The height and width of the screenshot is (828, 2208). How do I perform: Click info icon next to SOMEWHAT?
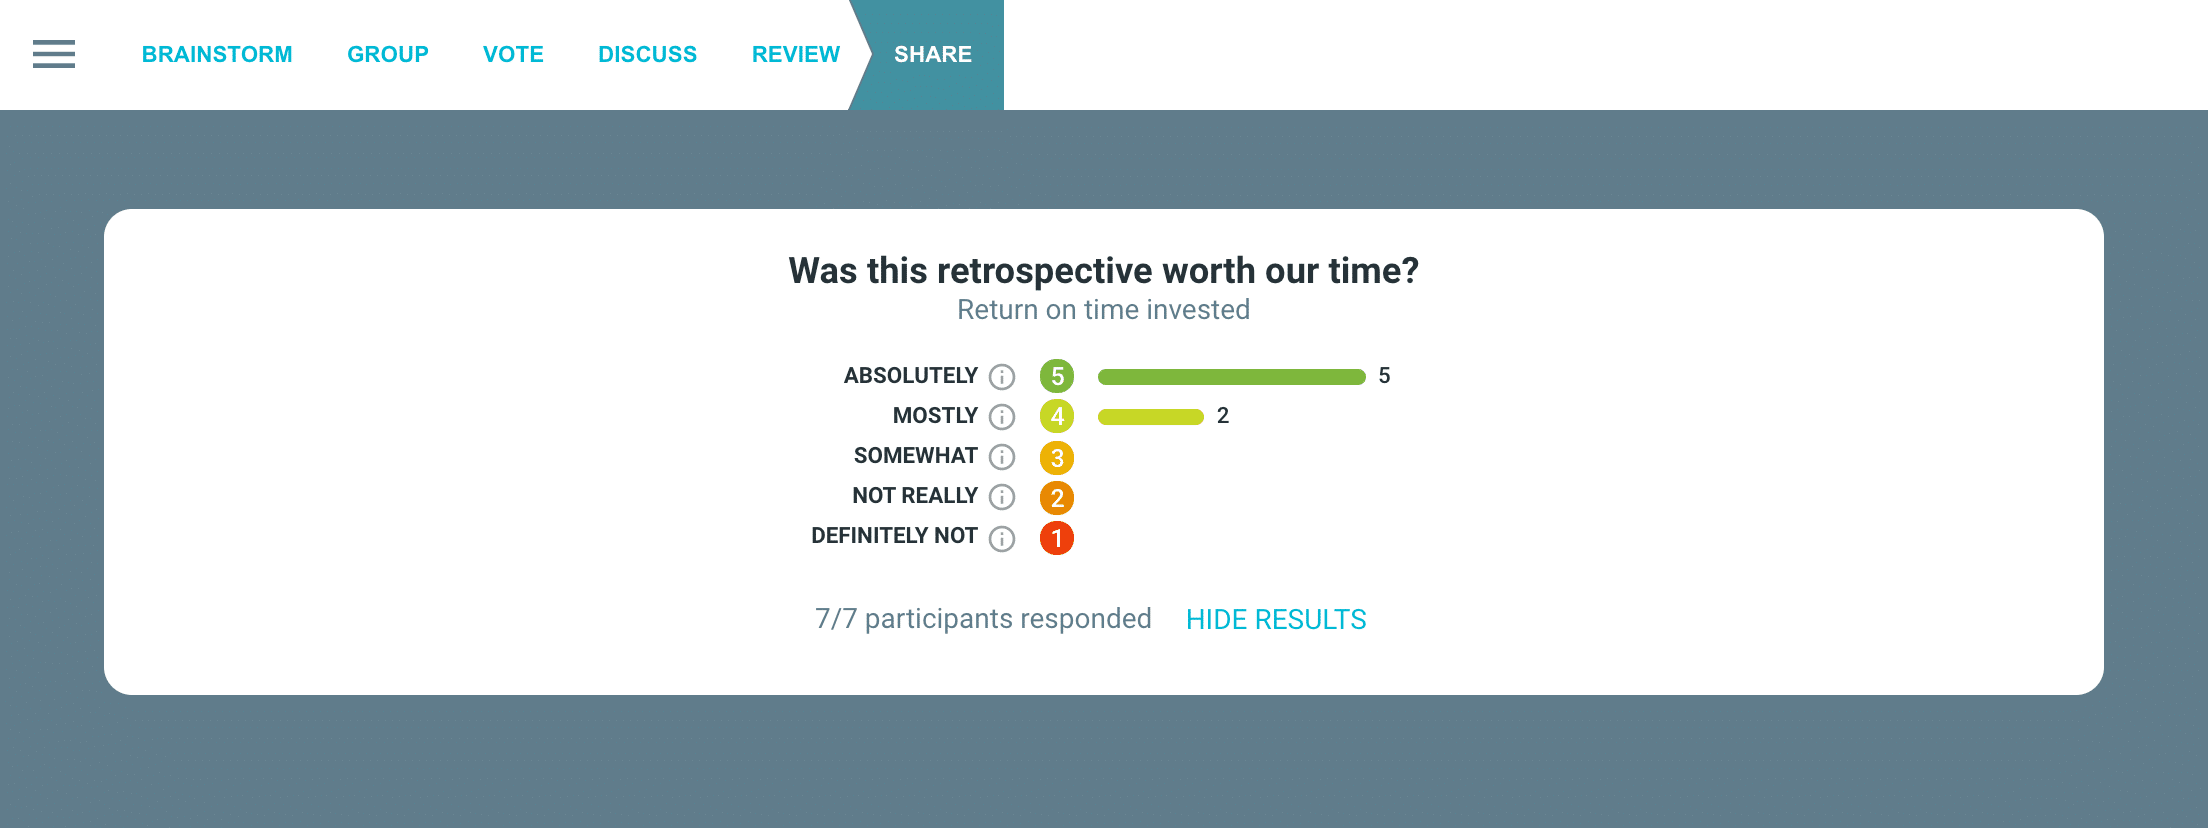coord(1002,457)
